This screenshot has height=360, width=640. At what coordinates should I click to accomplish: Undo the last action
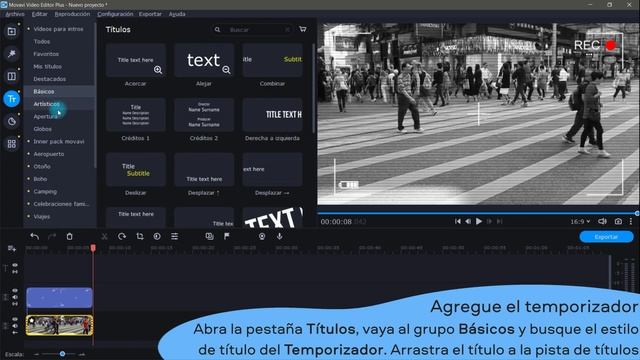[x=35, y=236]
